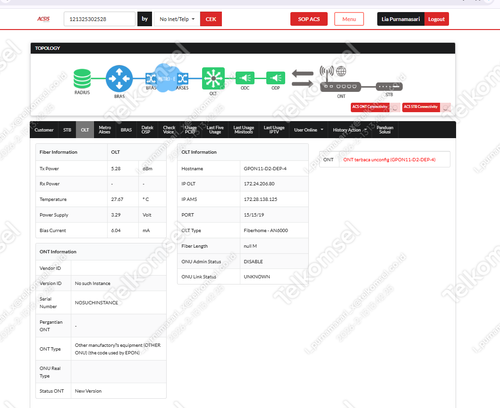This screenshot has width=500, height=408.
Task: Expand the History Action dropdown
Action: [x=350, y=130]
